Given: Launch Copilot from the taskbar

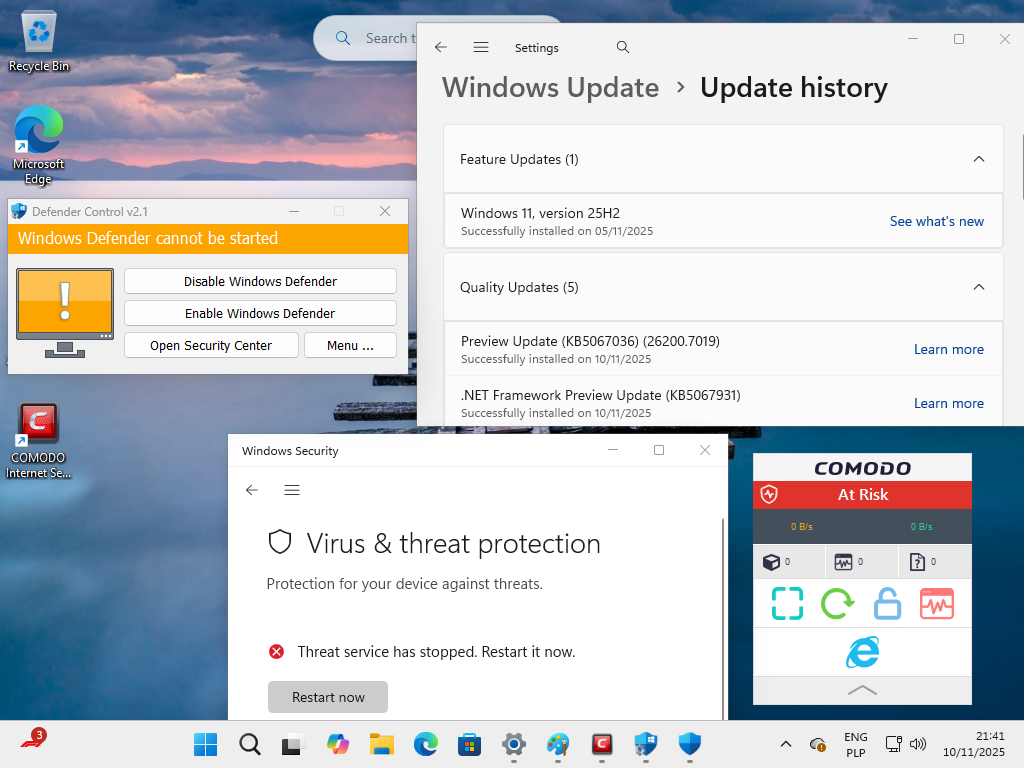Looking at the screenshot, I should point(338,744).
